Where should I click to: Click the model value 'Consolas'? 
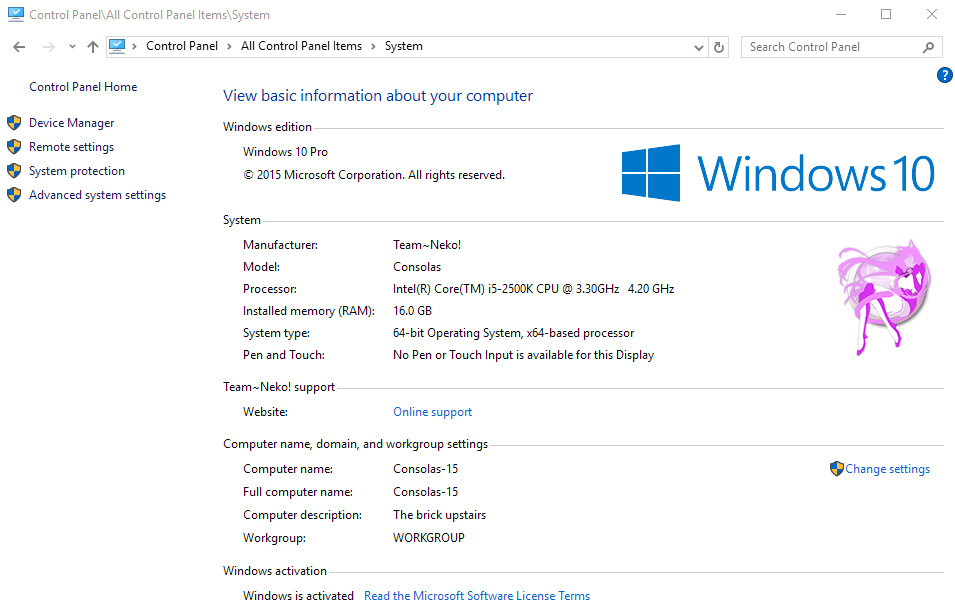pos(417,267)
